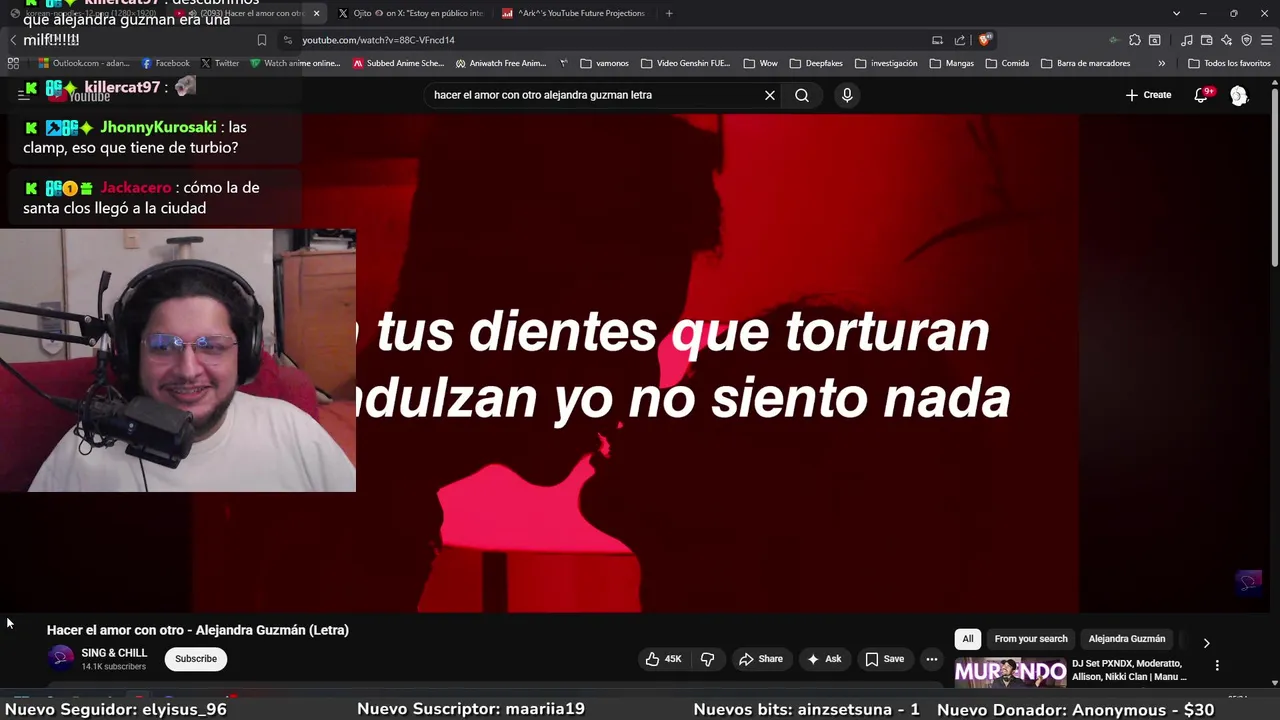Click the YouTube search magnifier button
The width and height of the screenshot is (1280, 720).
(x=802, y=95)
